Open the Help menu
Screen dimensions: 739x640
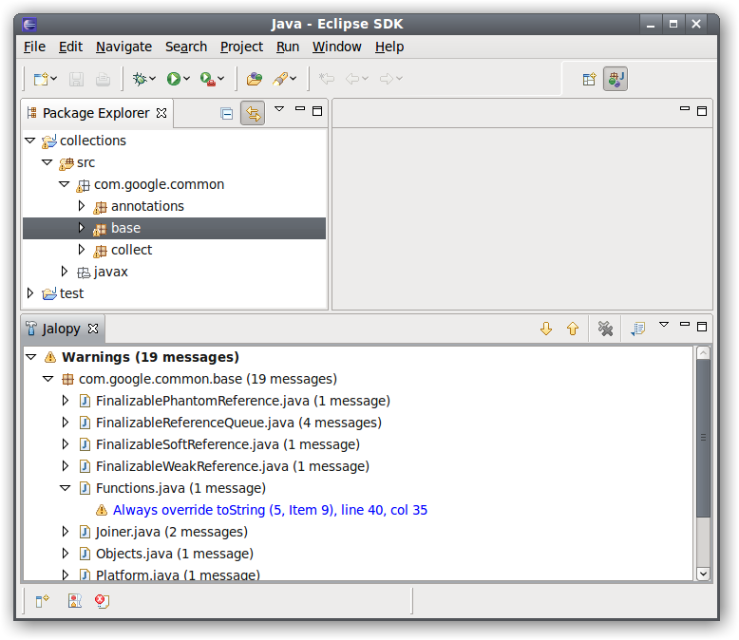click(389, 47)
